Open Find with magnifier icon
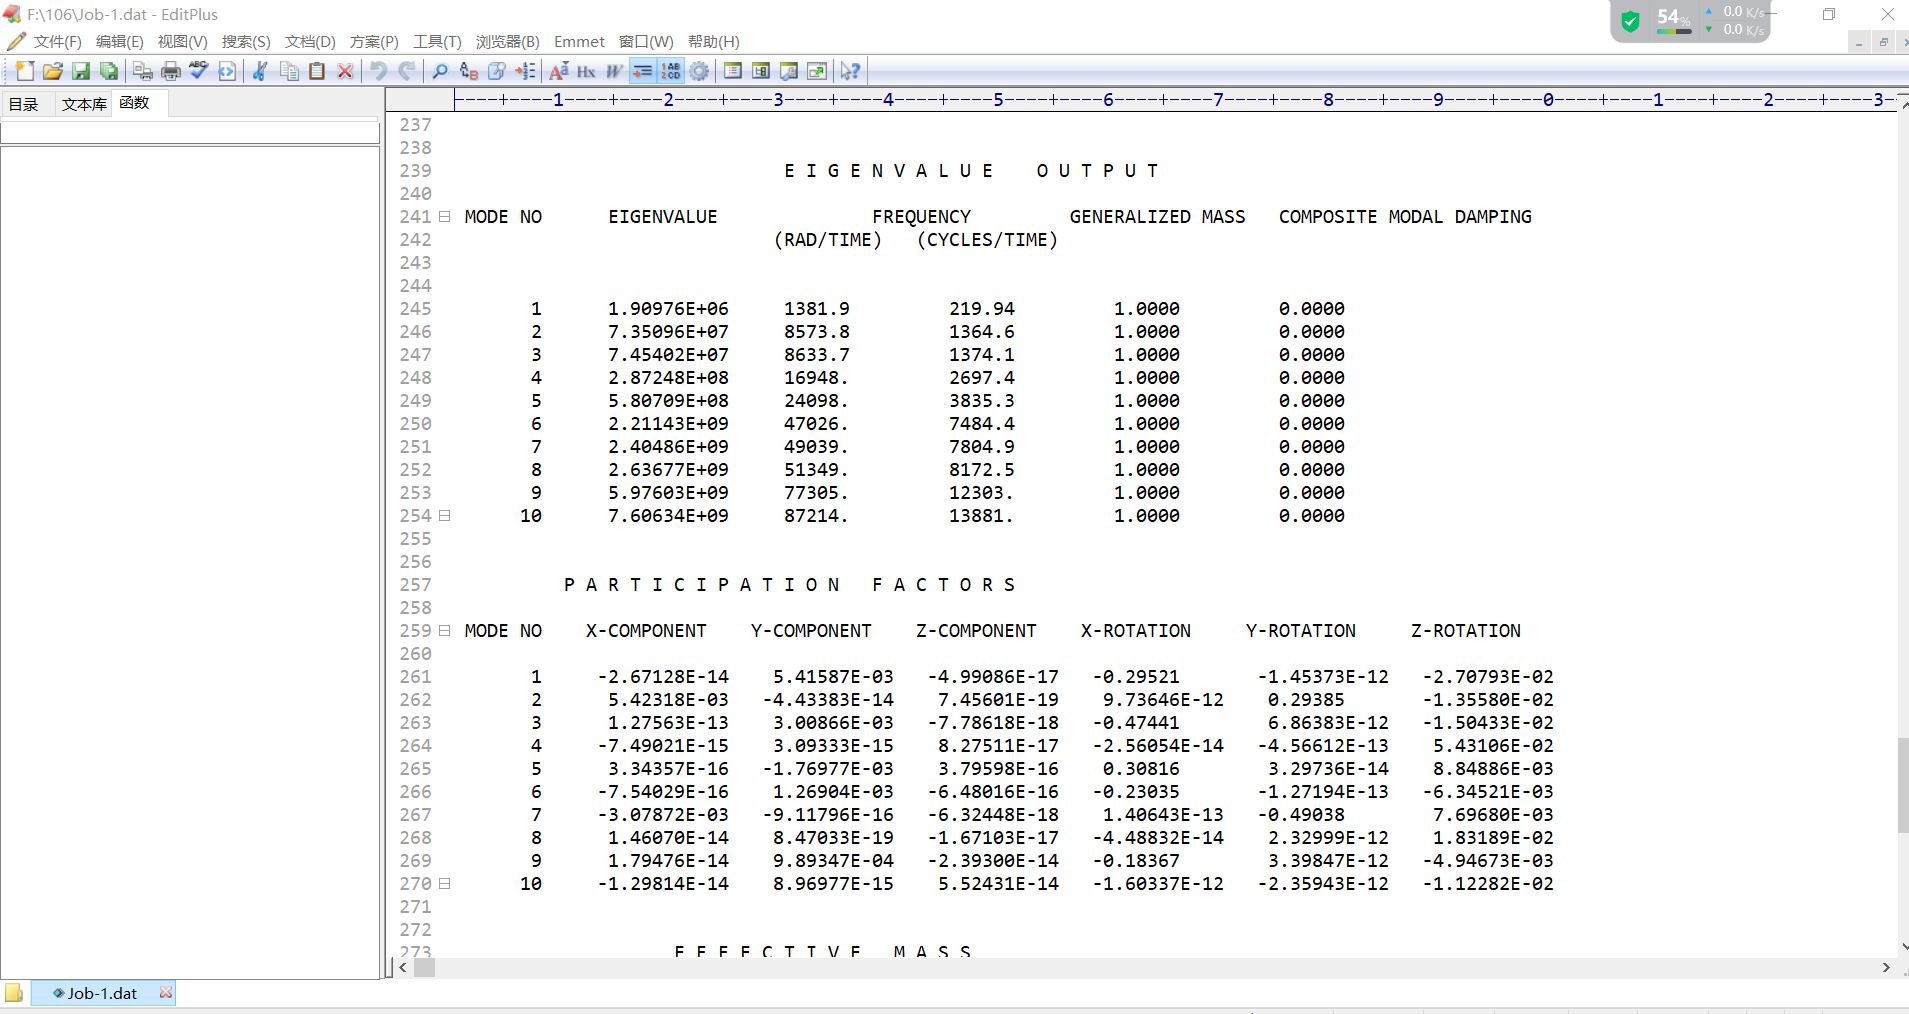 coord(440,71)
